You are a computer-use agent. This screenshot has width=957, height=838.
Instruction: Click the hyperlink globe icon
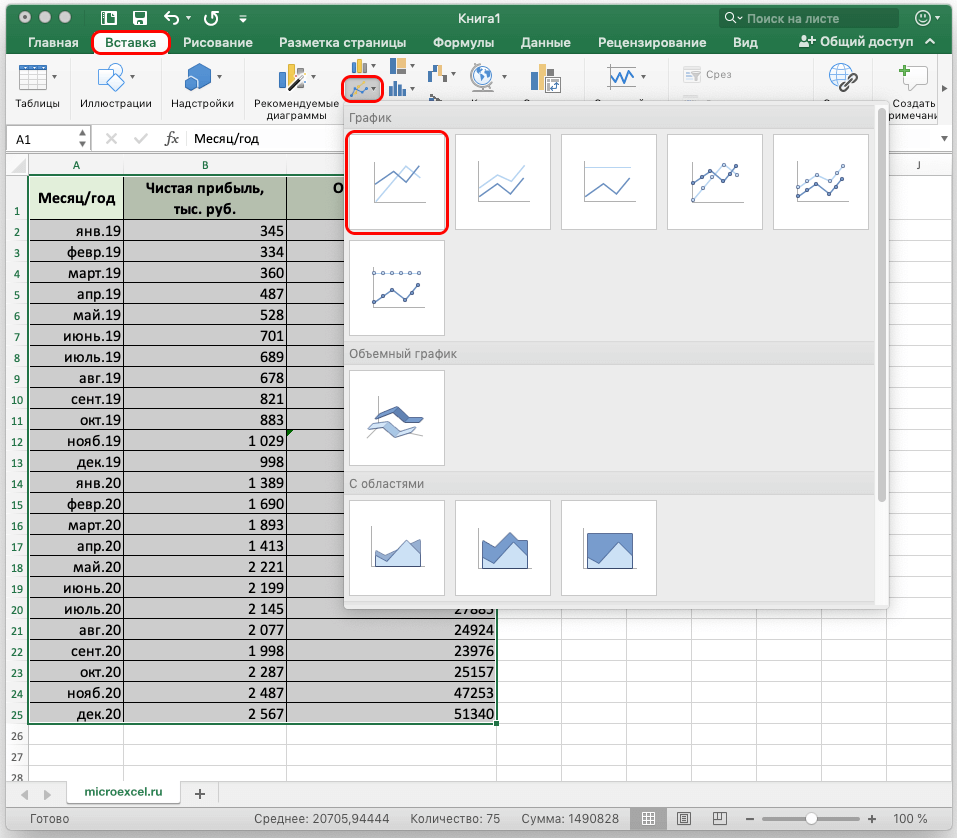coord(843,78)
